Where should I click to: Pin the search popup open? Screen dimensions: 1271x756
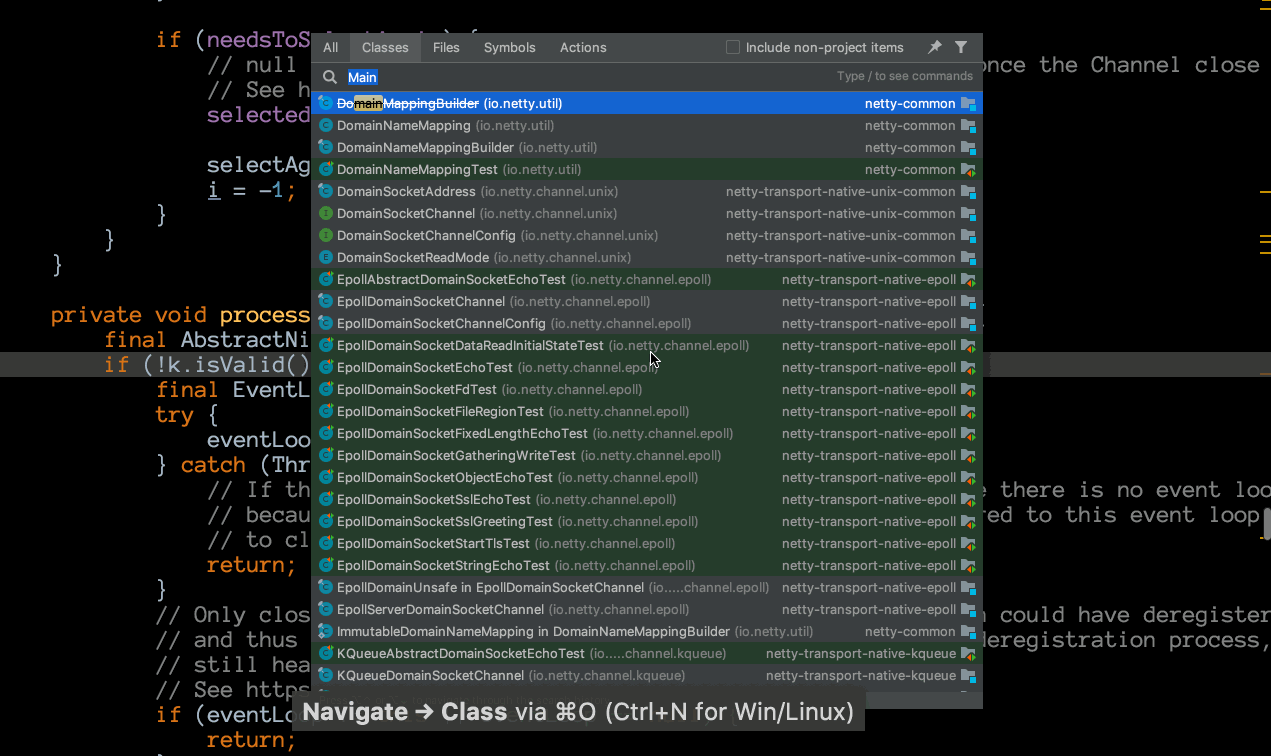(935, 47)
